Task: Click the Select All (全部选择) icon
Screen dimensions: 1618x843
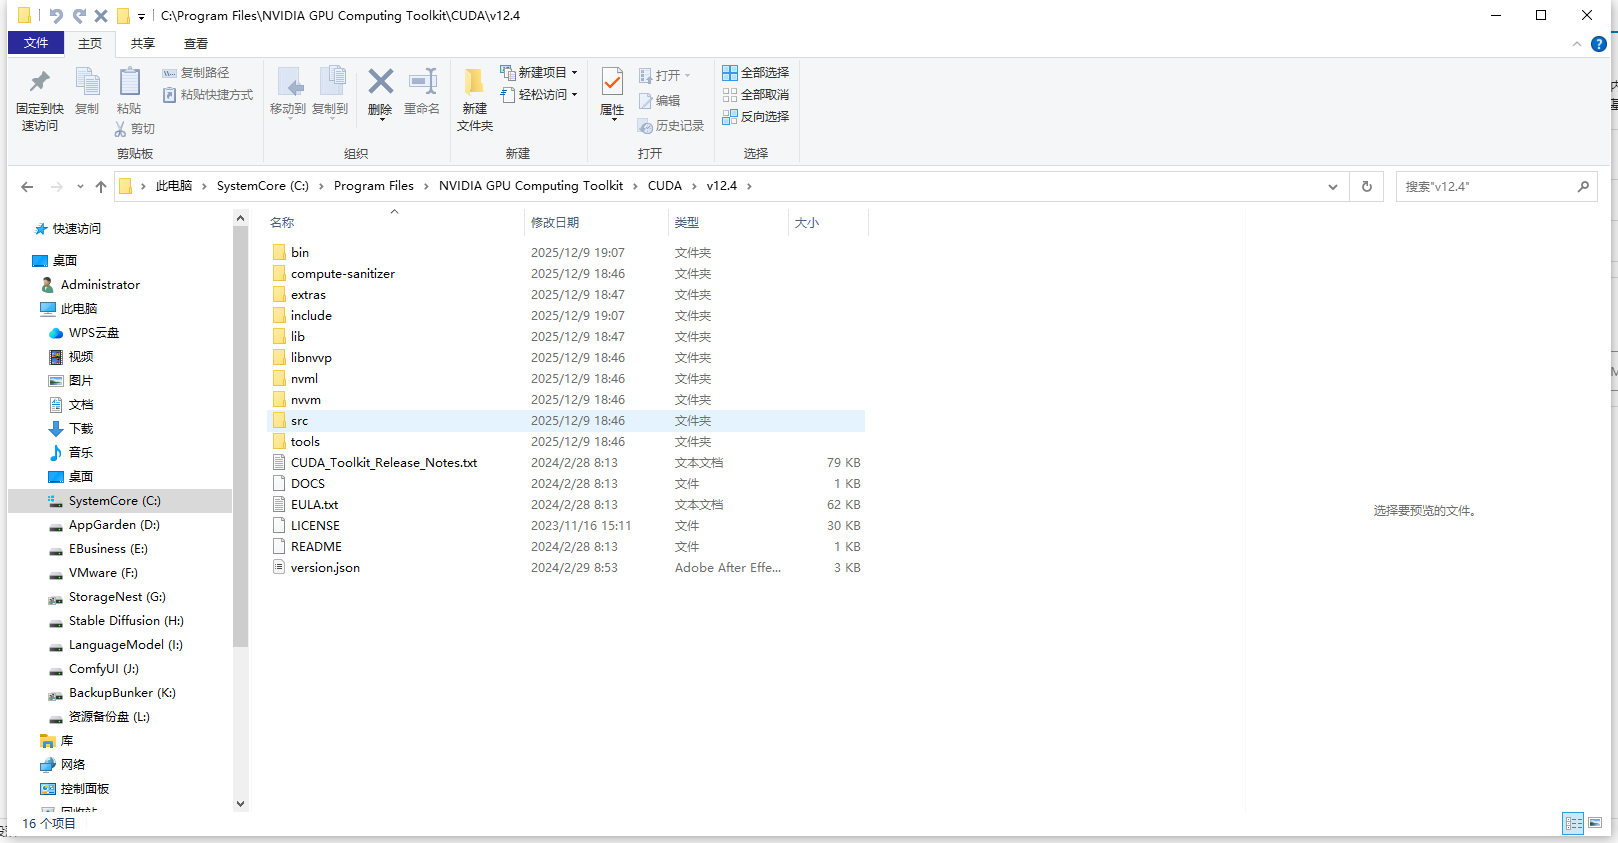Action: click(730, 73)
